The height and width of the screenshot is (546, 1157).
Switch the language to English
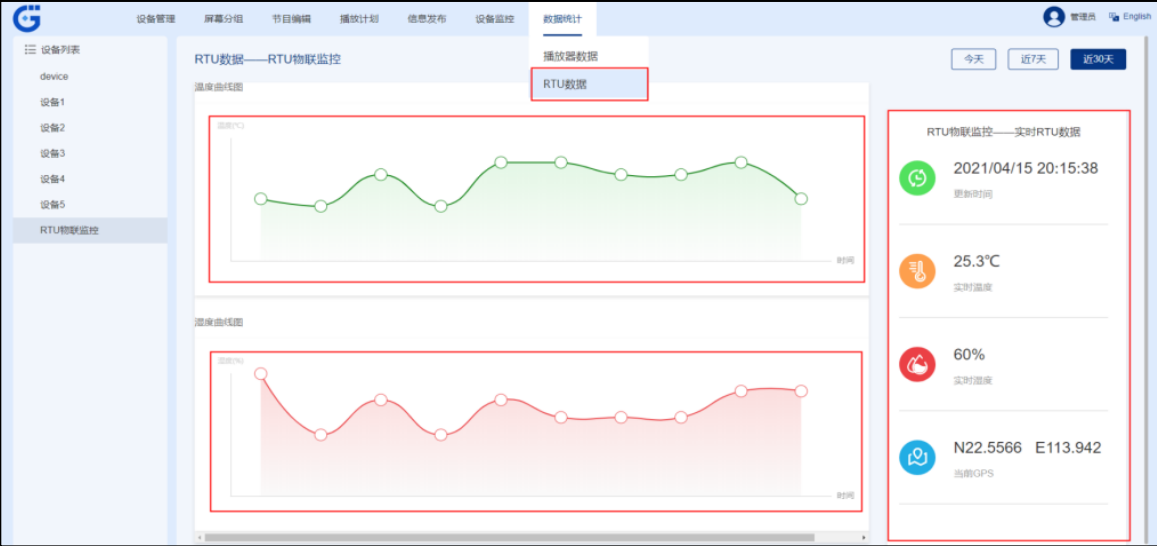1130,17
